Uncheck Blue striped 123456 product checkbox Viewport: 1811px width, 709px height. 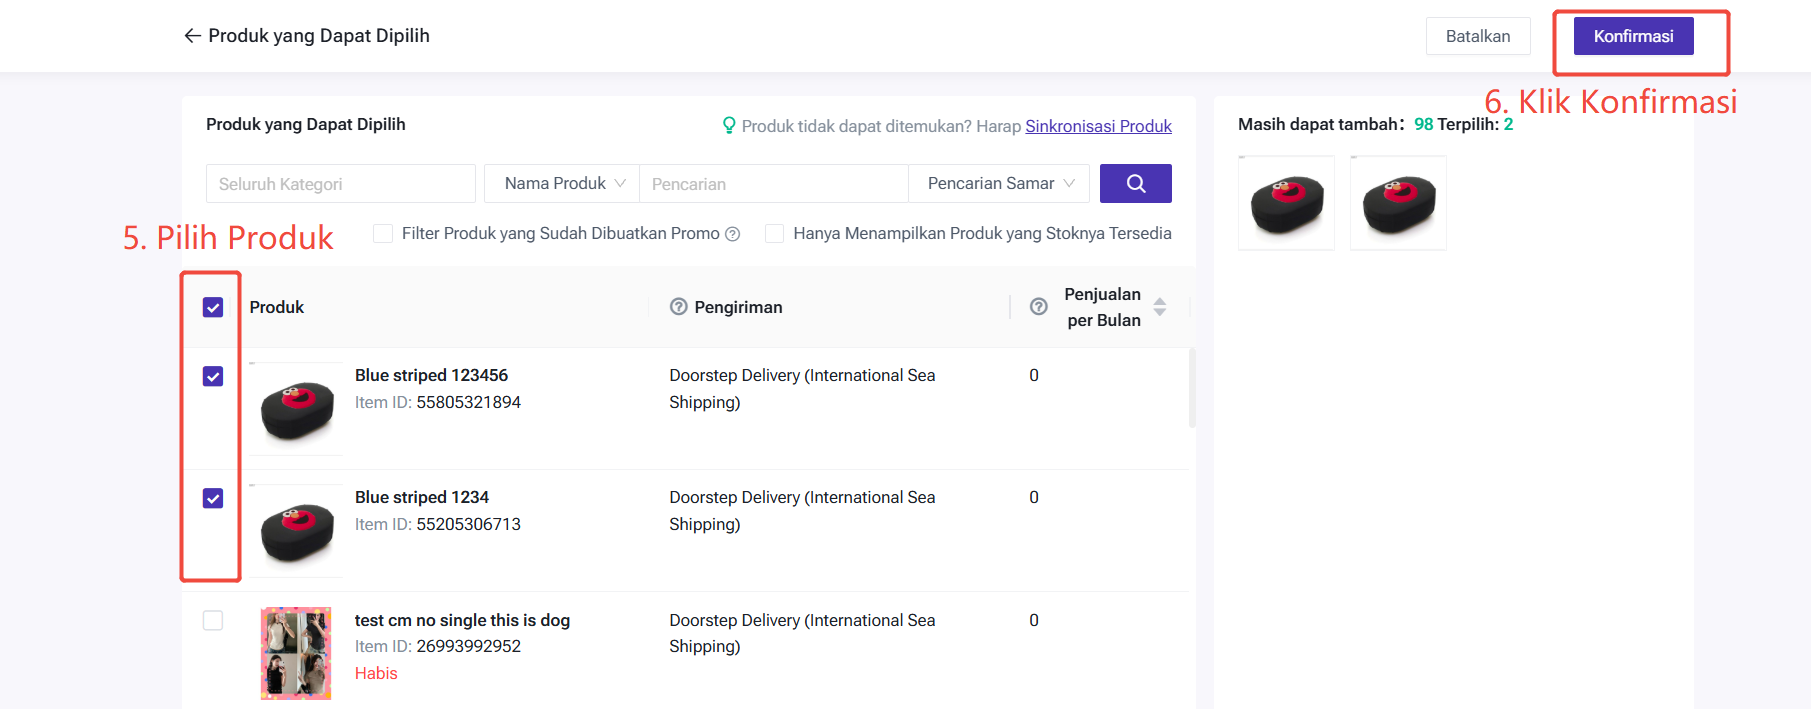(213, 376)
